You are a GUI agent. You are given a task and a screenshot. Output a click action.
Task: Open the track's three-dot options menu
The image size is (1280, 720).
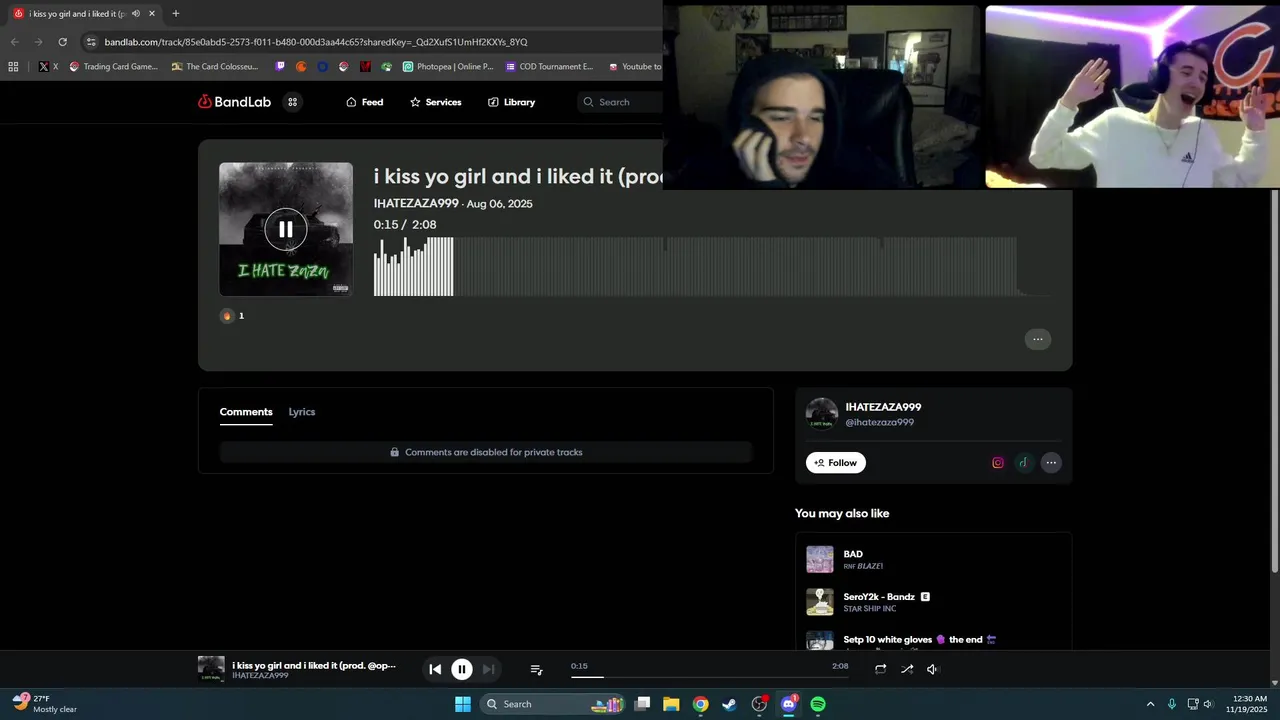[x=1038, y=339]
